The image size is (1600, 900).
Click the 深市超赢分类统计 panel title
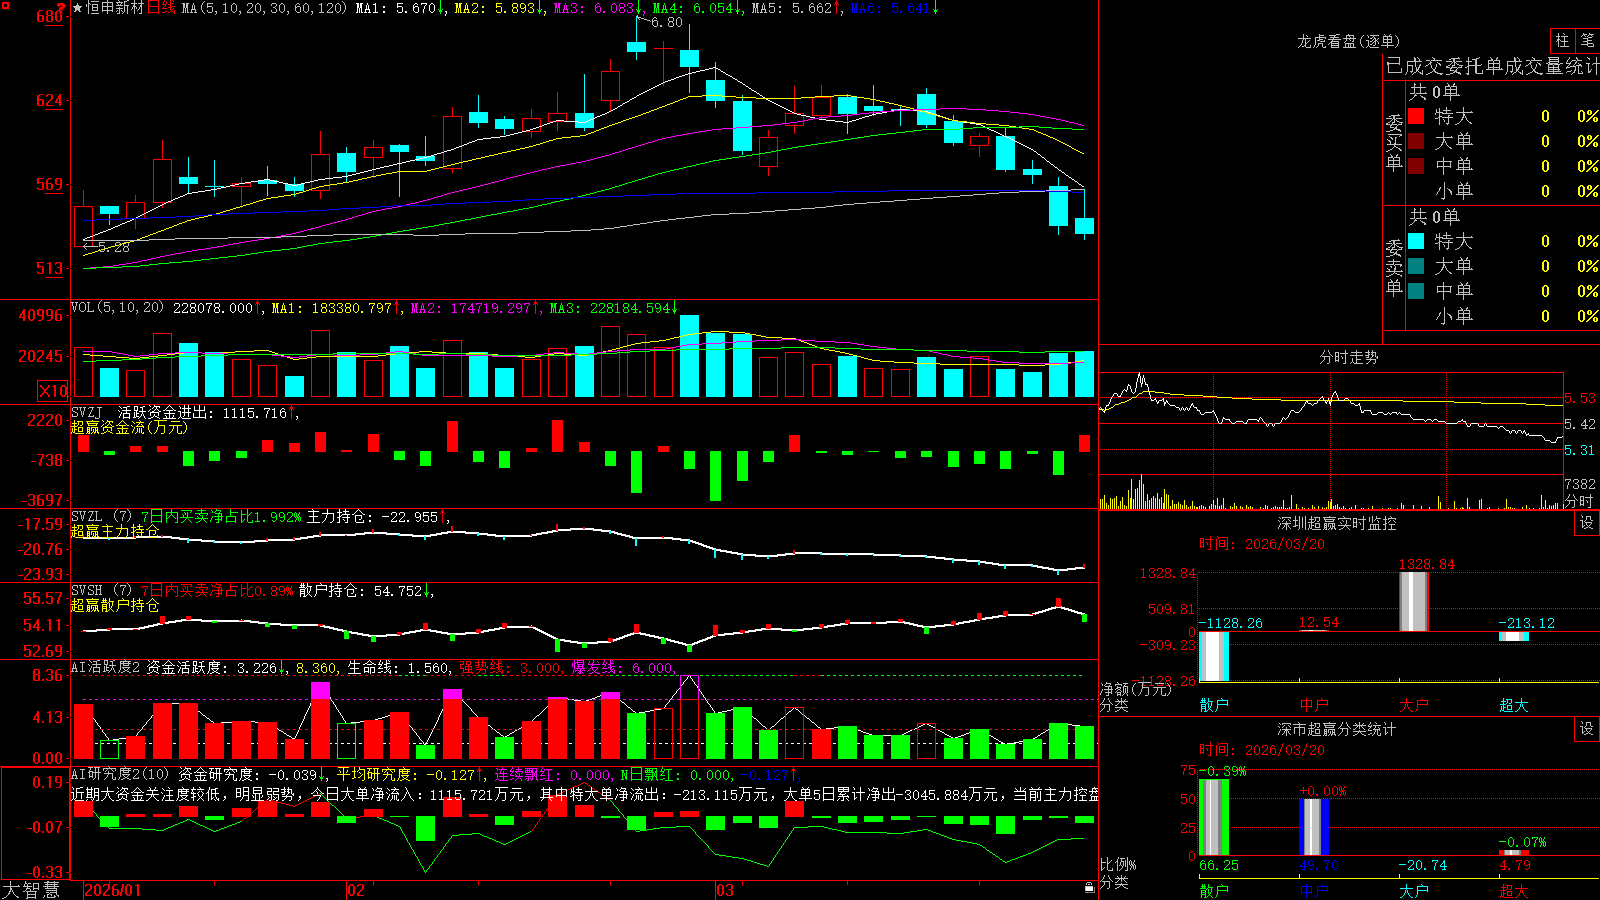coord(1337,730)
